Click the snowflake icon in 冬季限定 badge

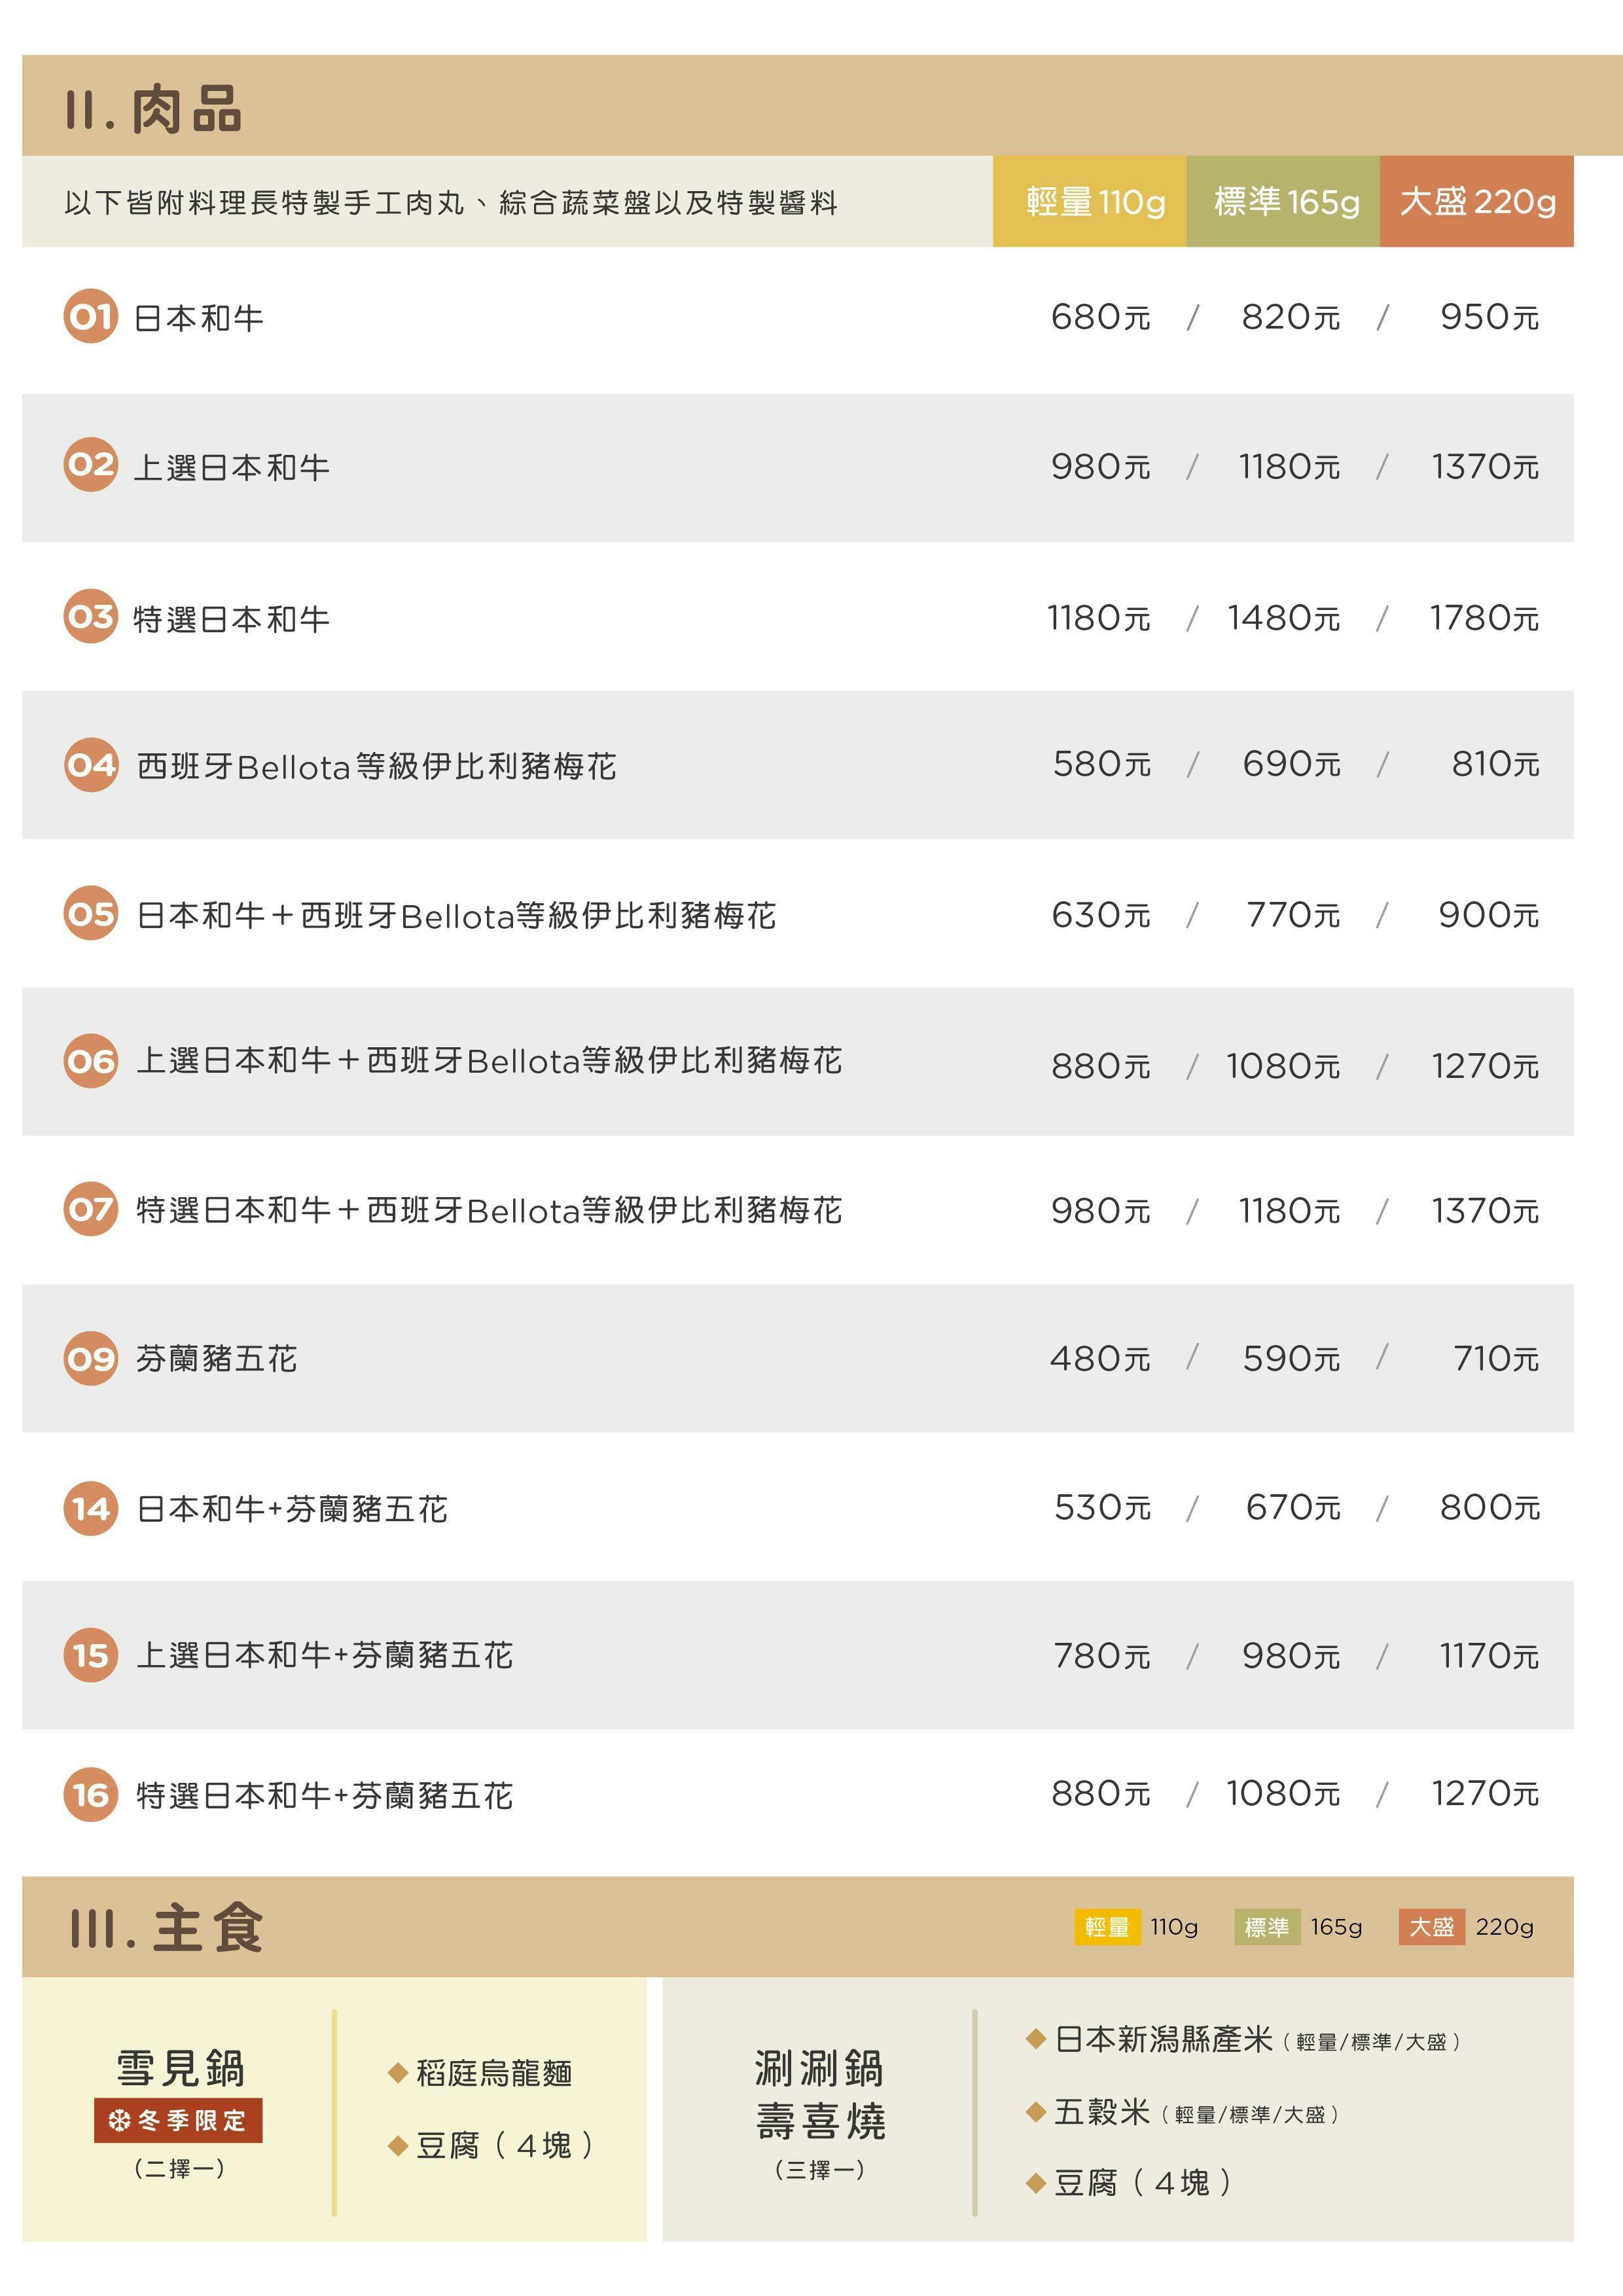[119, 2121]
